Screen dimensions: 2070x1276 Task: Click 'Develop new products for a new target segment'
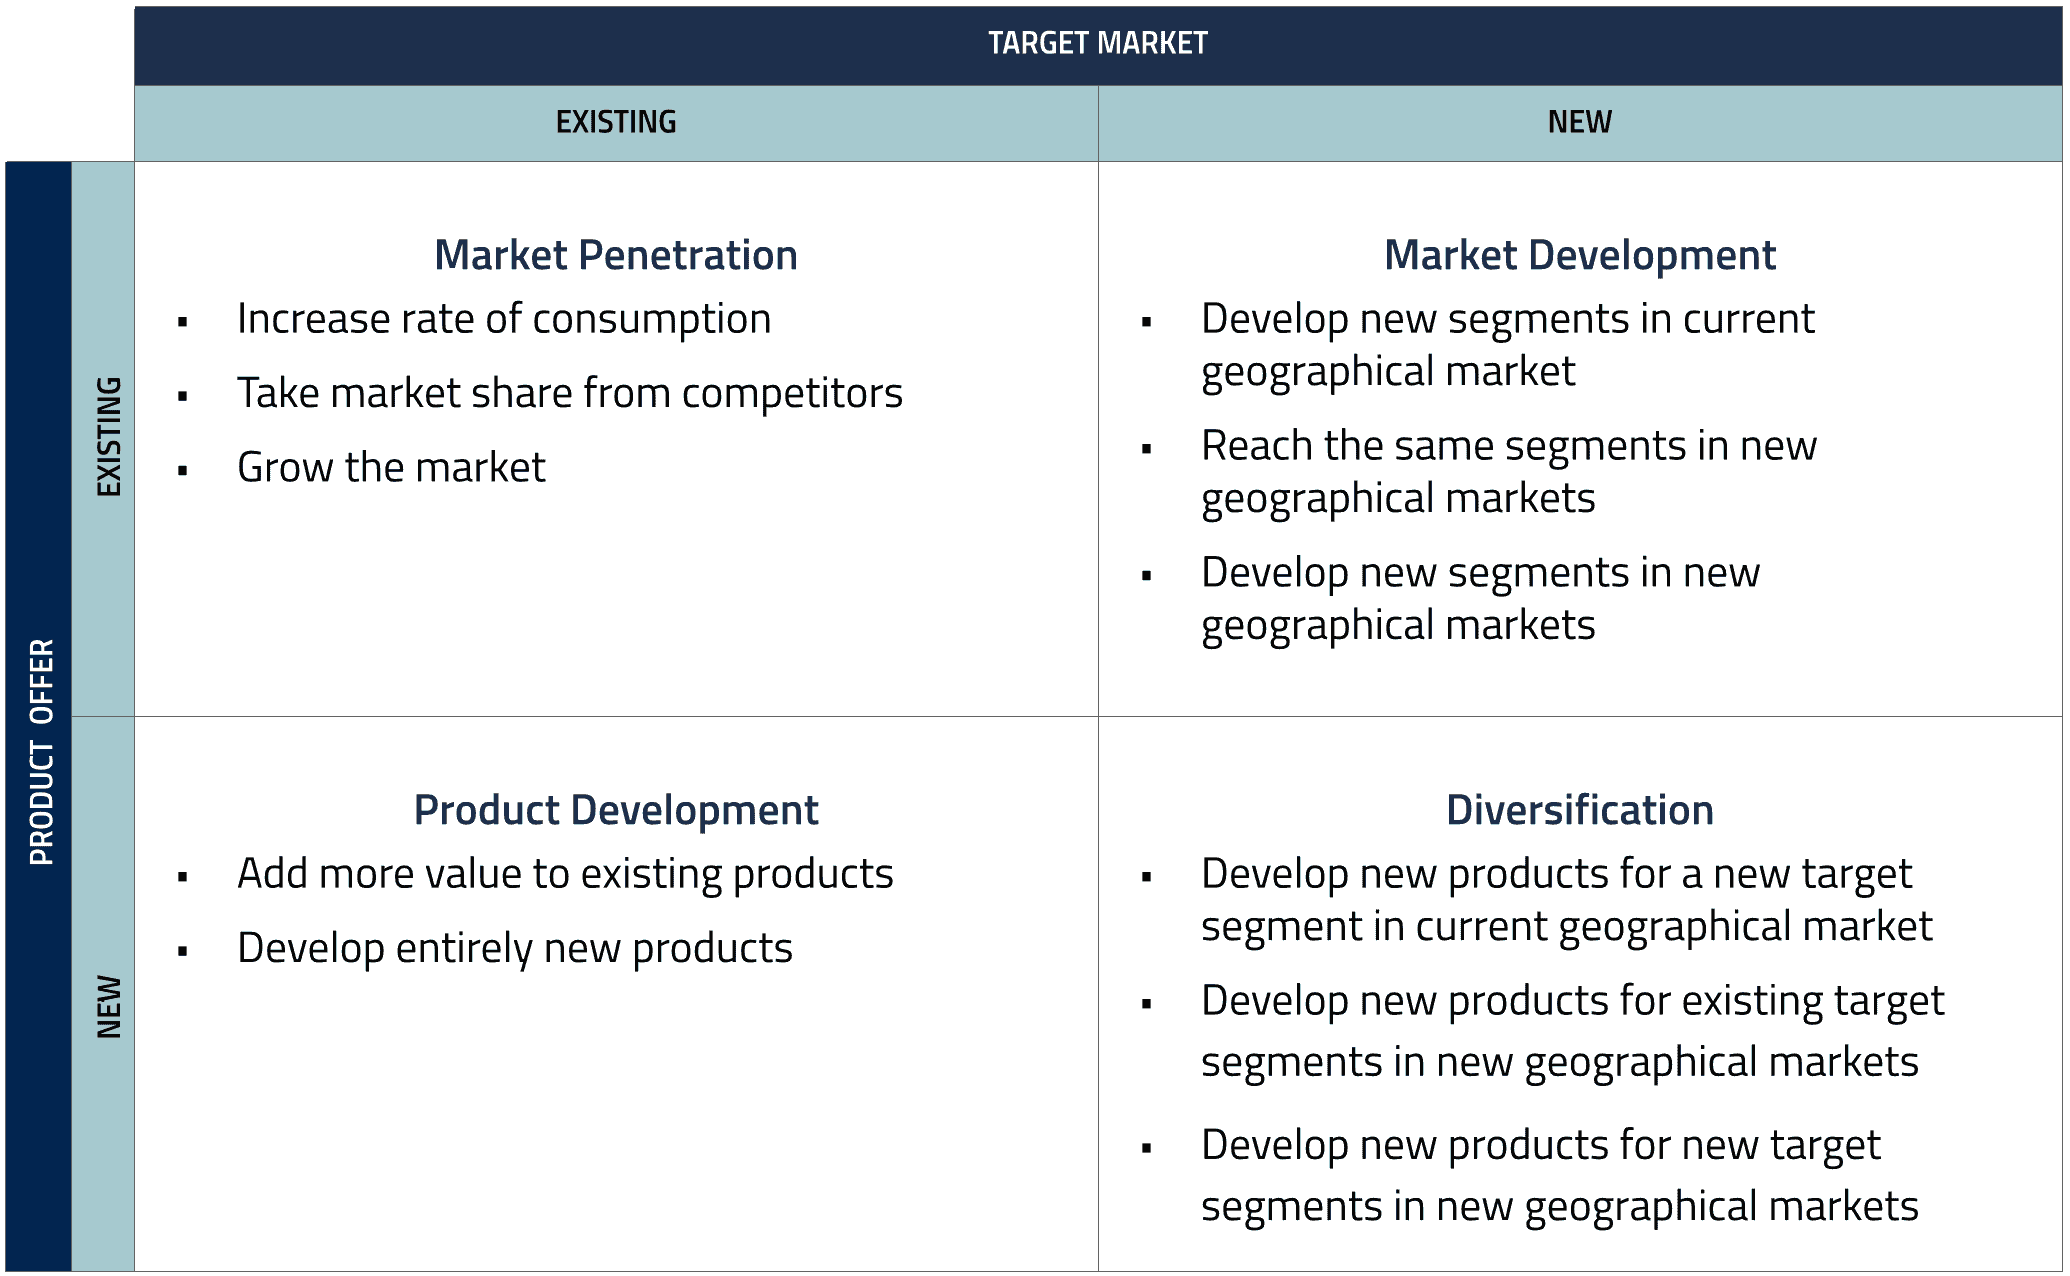coord(1556,899)
